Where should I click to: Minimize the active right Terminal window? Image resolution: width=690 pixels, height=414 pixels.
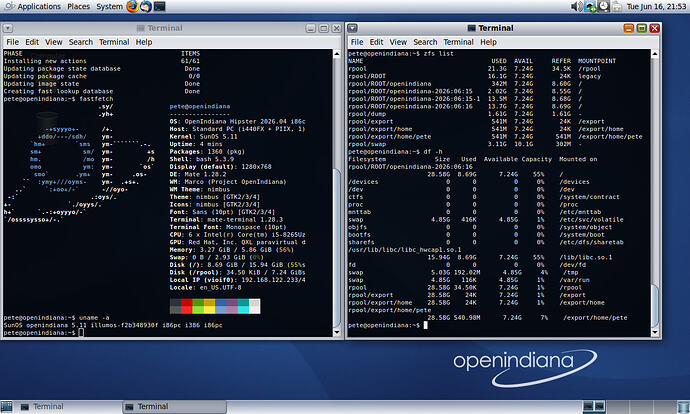(x=629, y=28)
